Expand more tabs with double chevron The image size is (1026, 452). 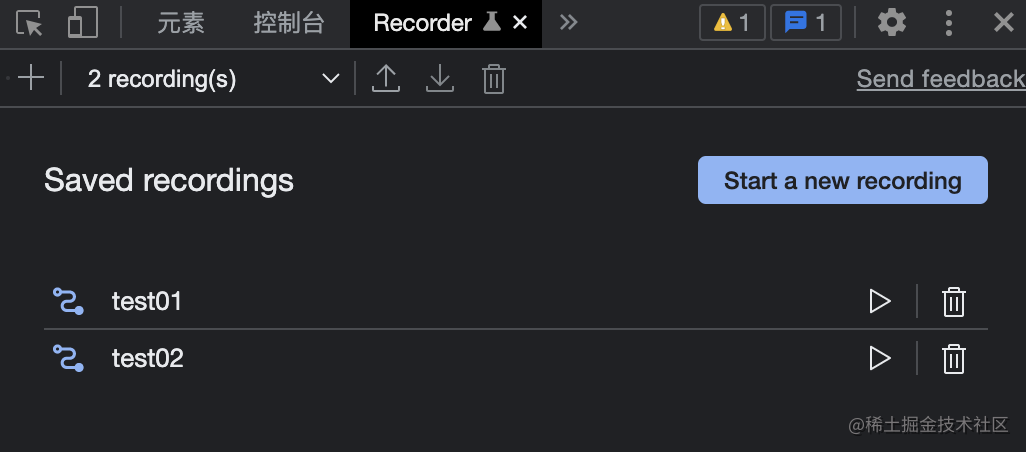pos(569,24)
